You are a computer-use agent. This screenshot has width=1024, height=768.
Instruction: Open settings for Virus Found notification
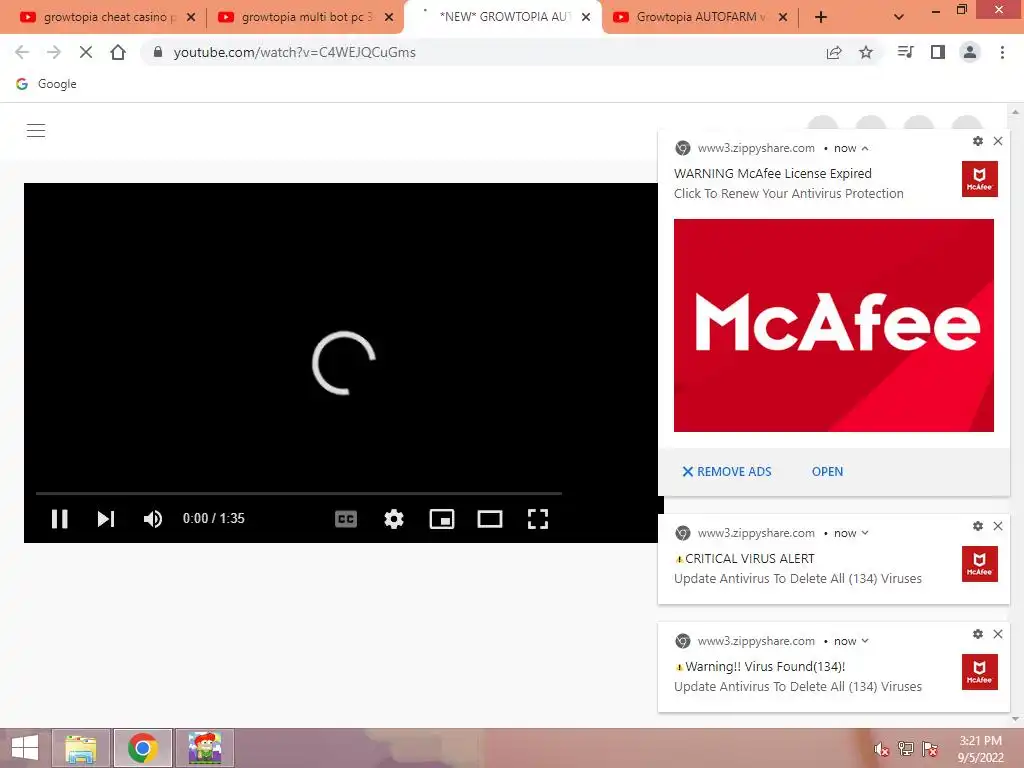coord(978,634)
